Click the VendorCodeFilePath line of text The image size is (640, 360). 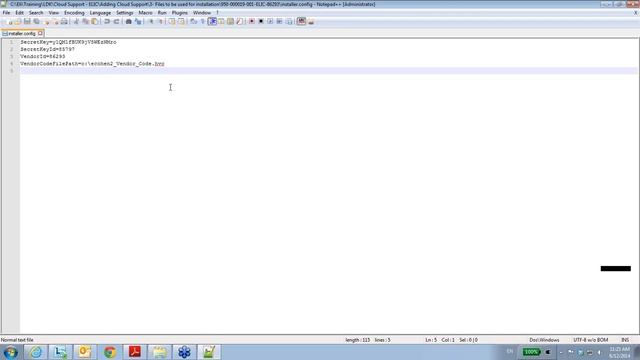click(92, 64)
